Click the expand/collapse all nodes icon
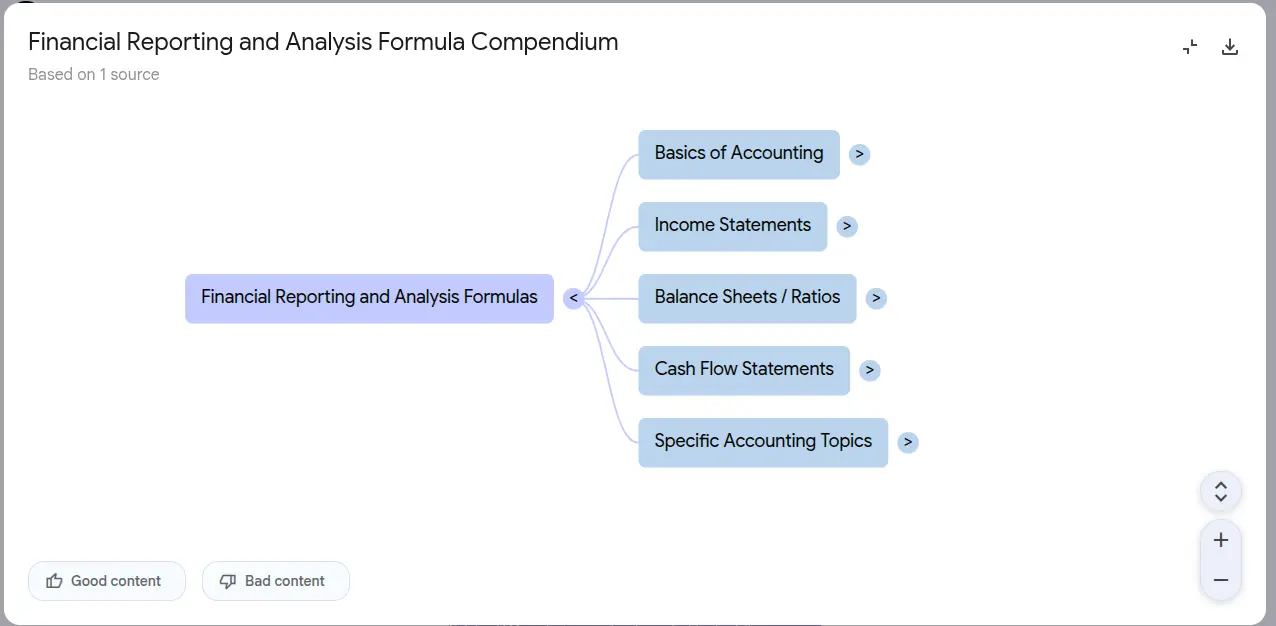1276x626 pixels. pyautogui.click(x=1221, y=492)
